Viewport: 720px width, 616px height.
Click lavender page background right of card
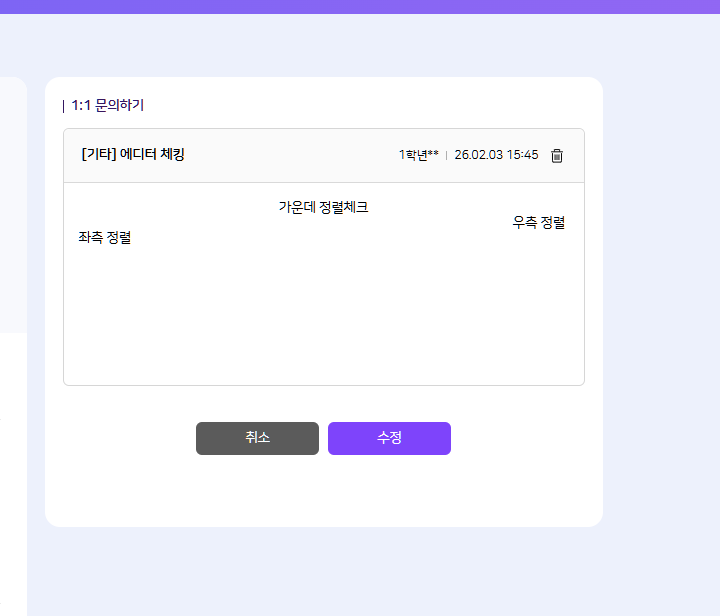(x=660, y=300)
